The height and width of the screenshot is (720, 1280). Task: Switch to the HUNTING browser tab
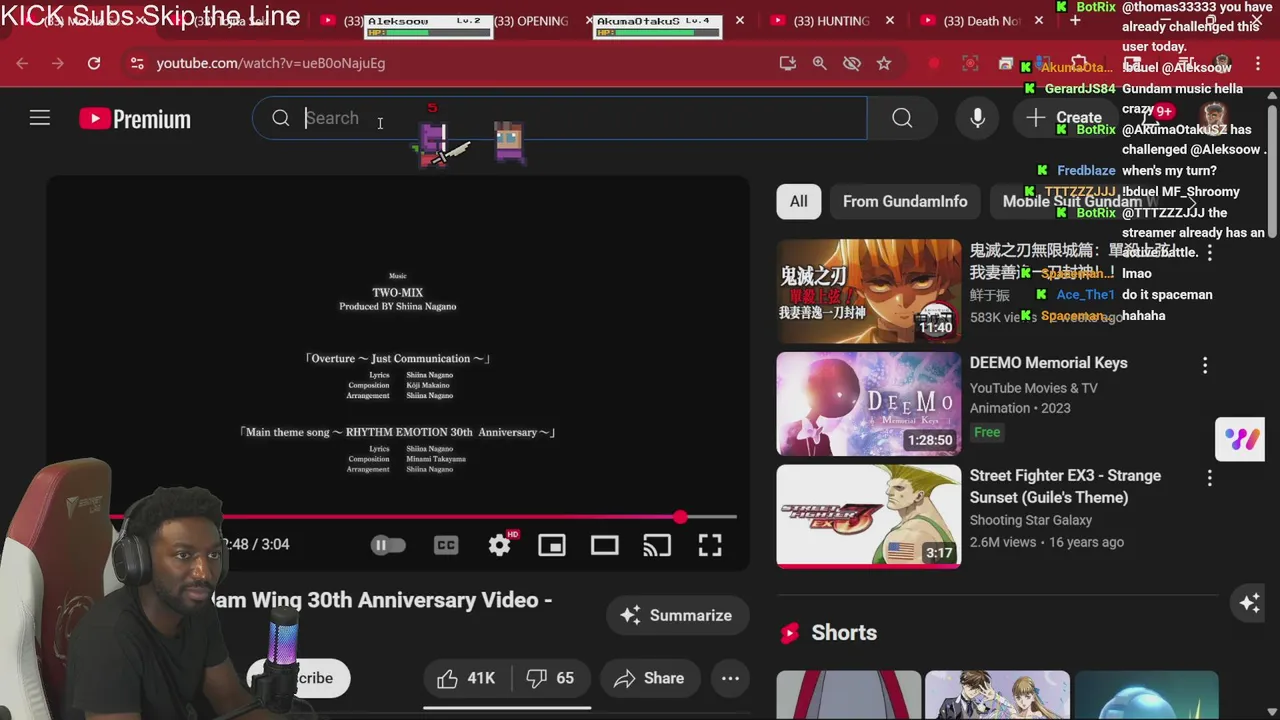[830, 21]
